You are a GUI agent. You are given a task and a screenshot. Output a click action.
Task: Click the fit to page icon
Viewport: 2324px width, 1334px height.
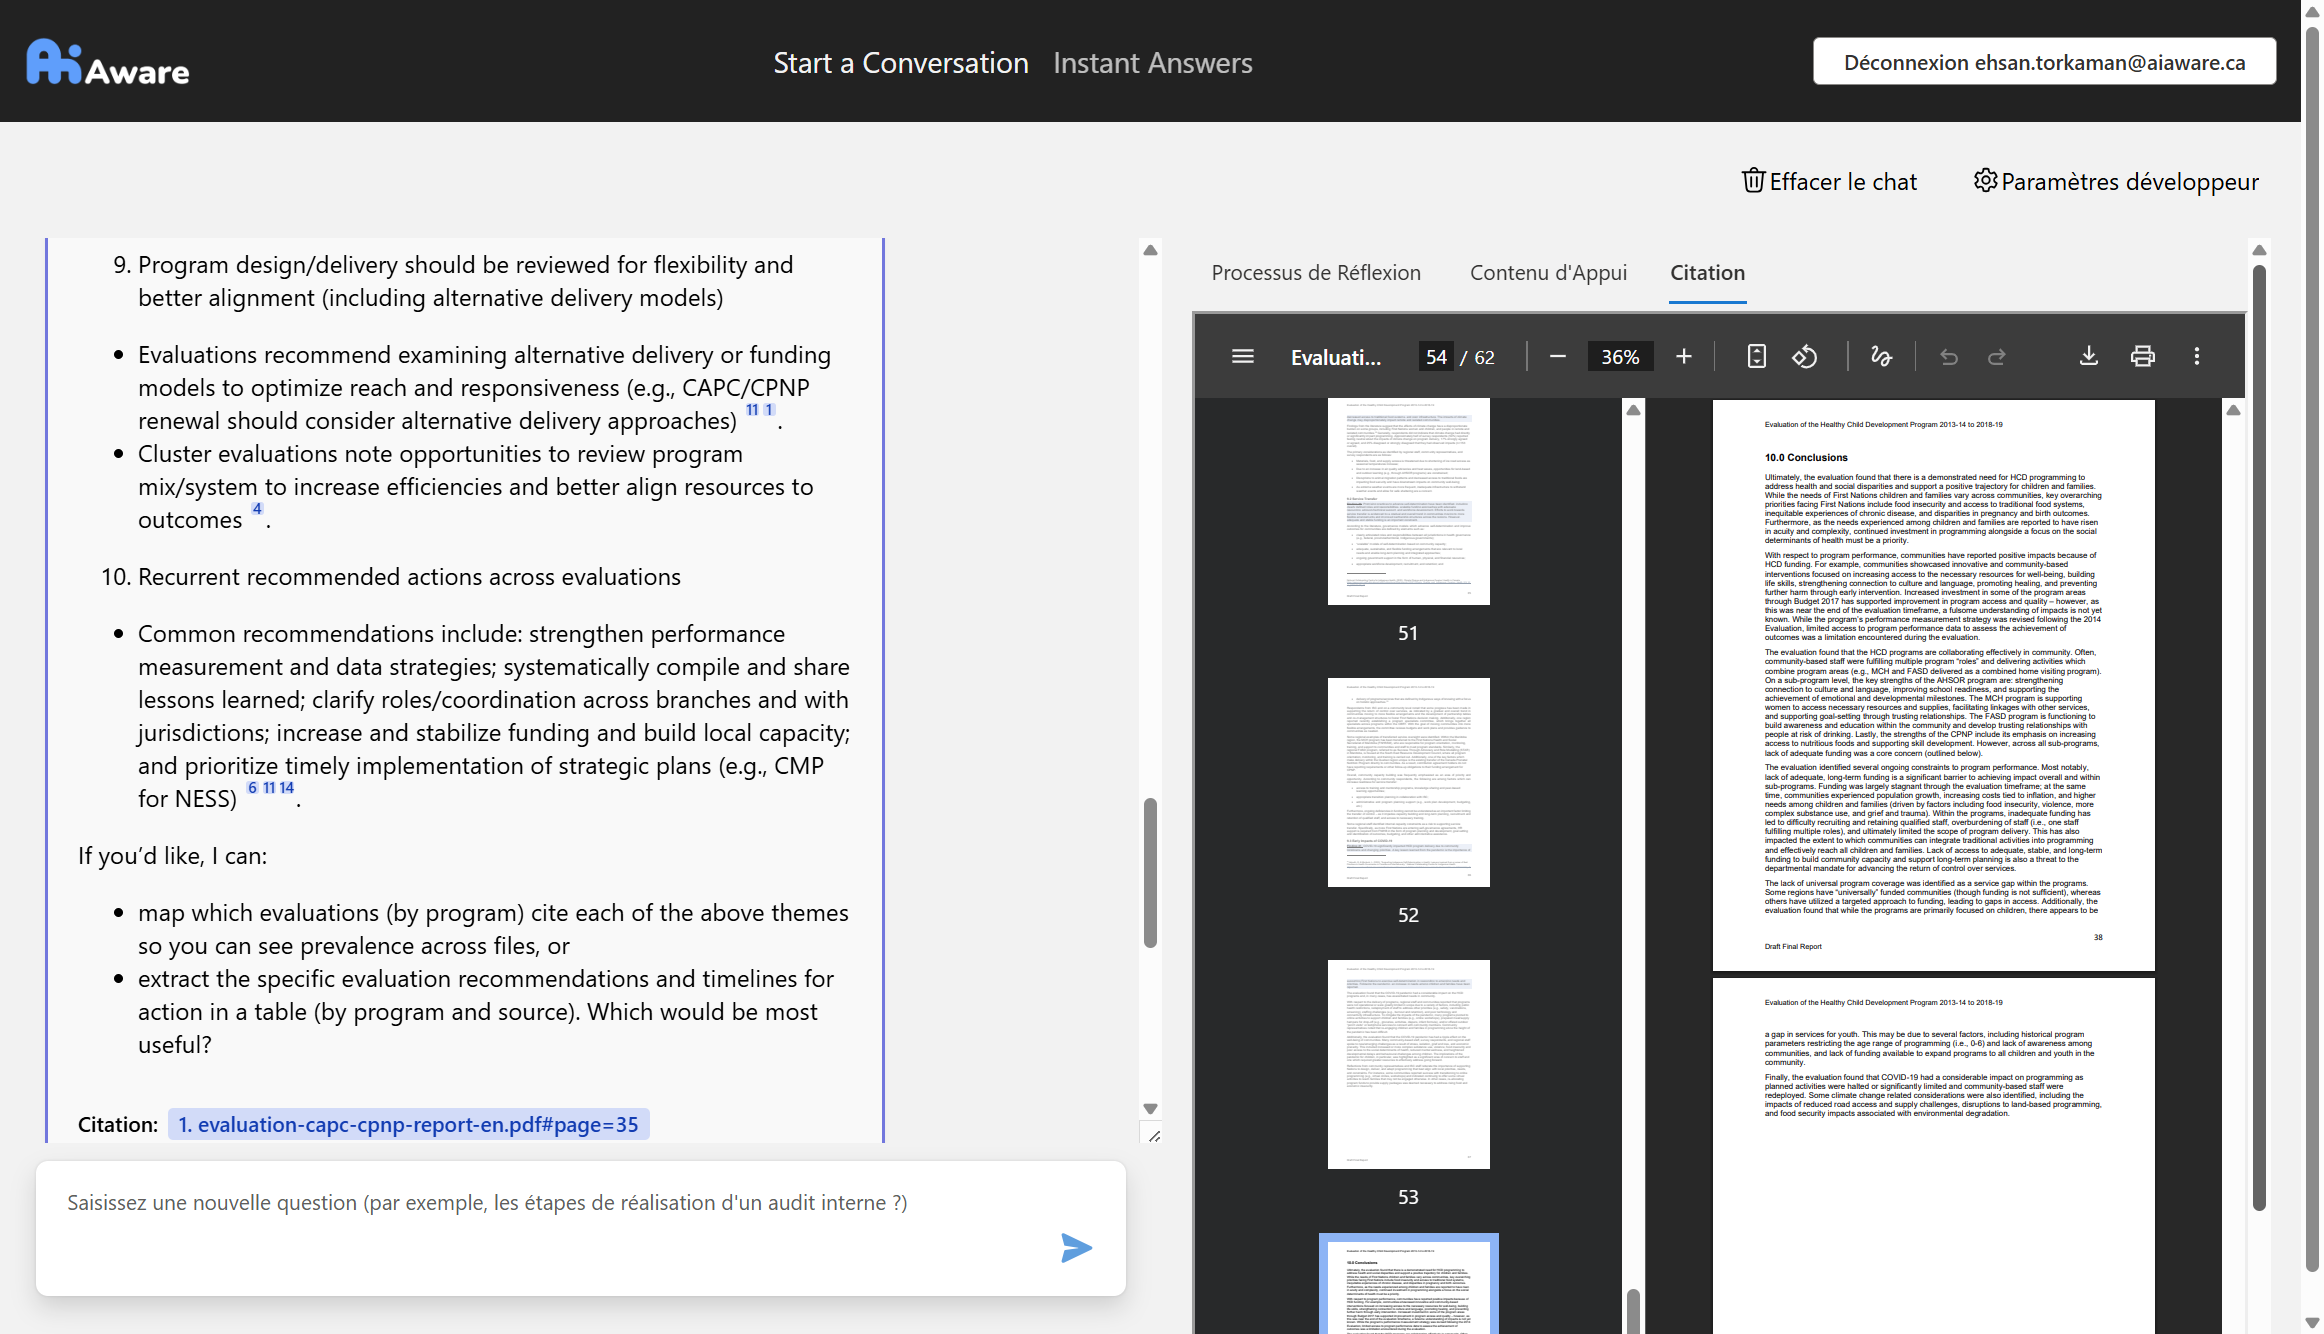[x=1756, y=357]
